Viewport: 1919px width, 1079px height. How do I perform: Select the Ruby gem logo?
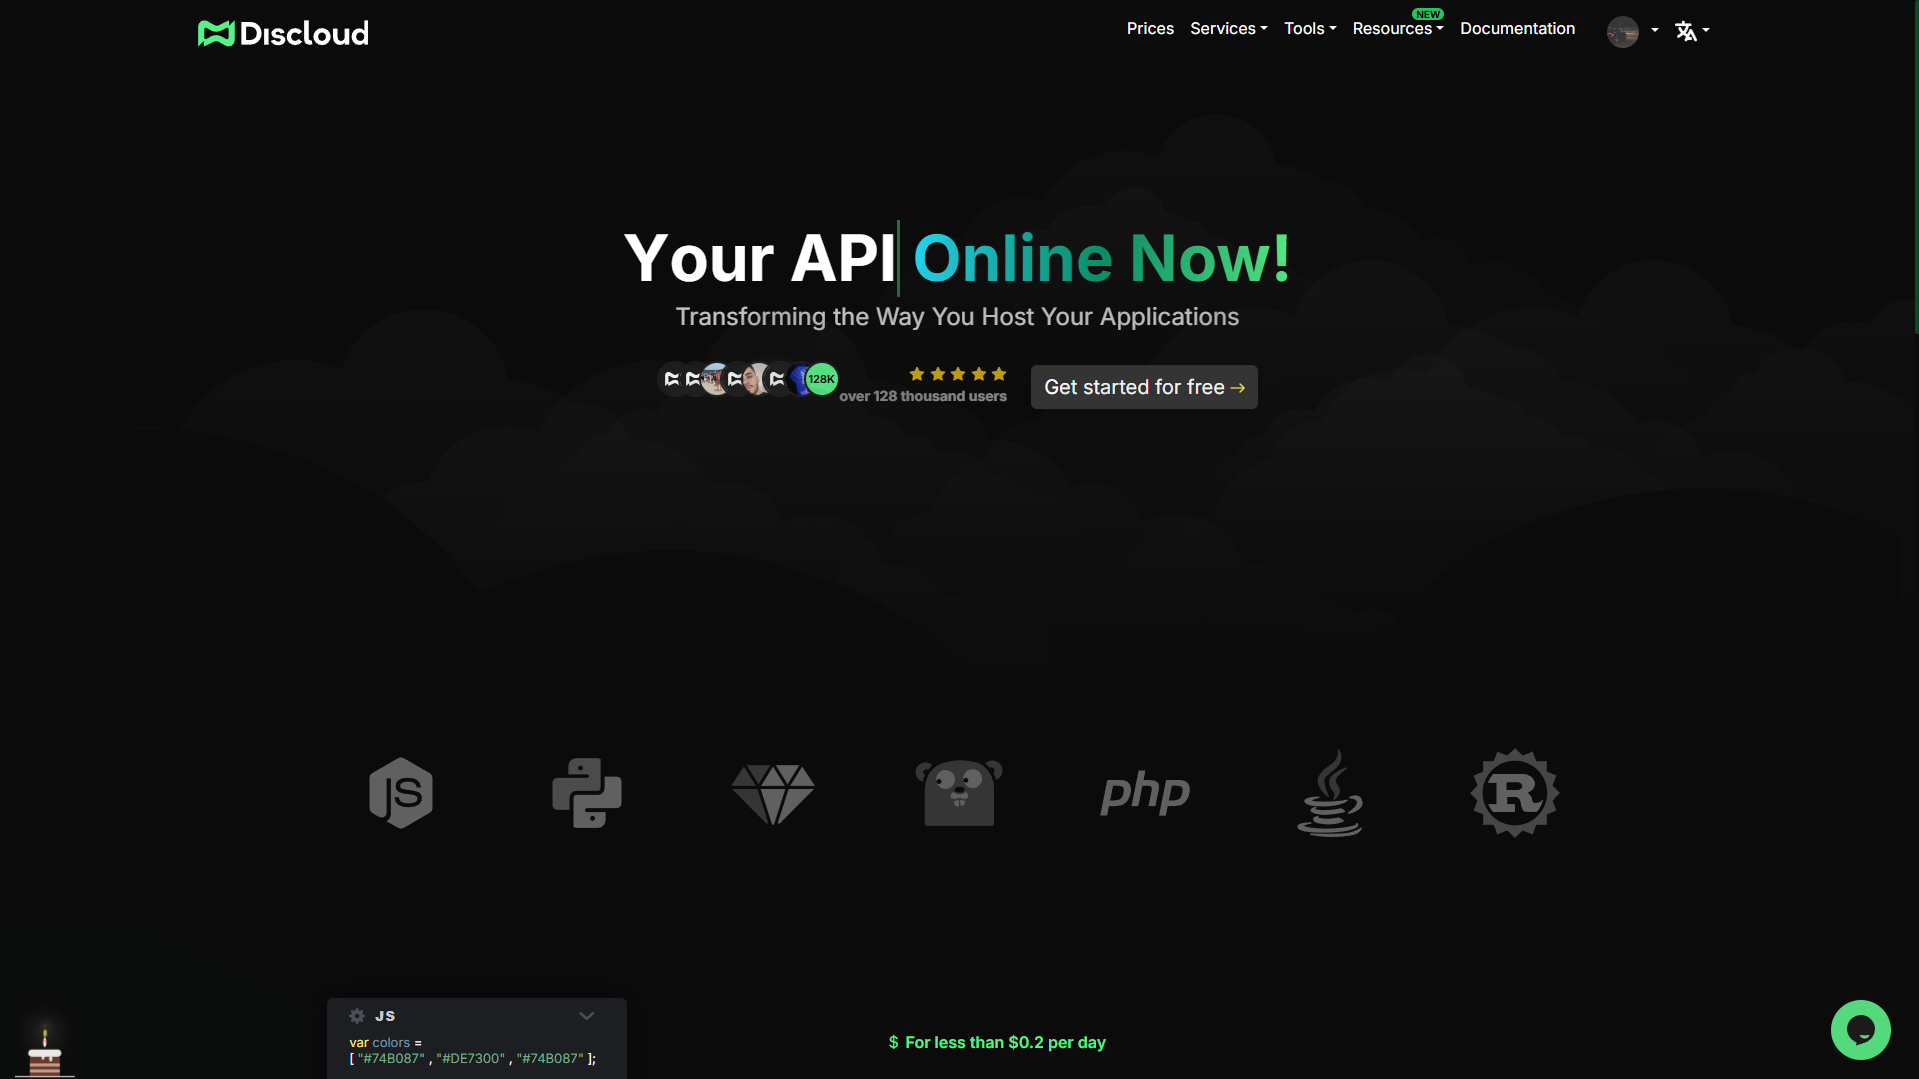click(773, 794)
